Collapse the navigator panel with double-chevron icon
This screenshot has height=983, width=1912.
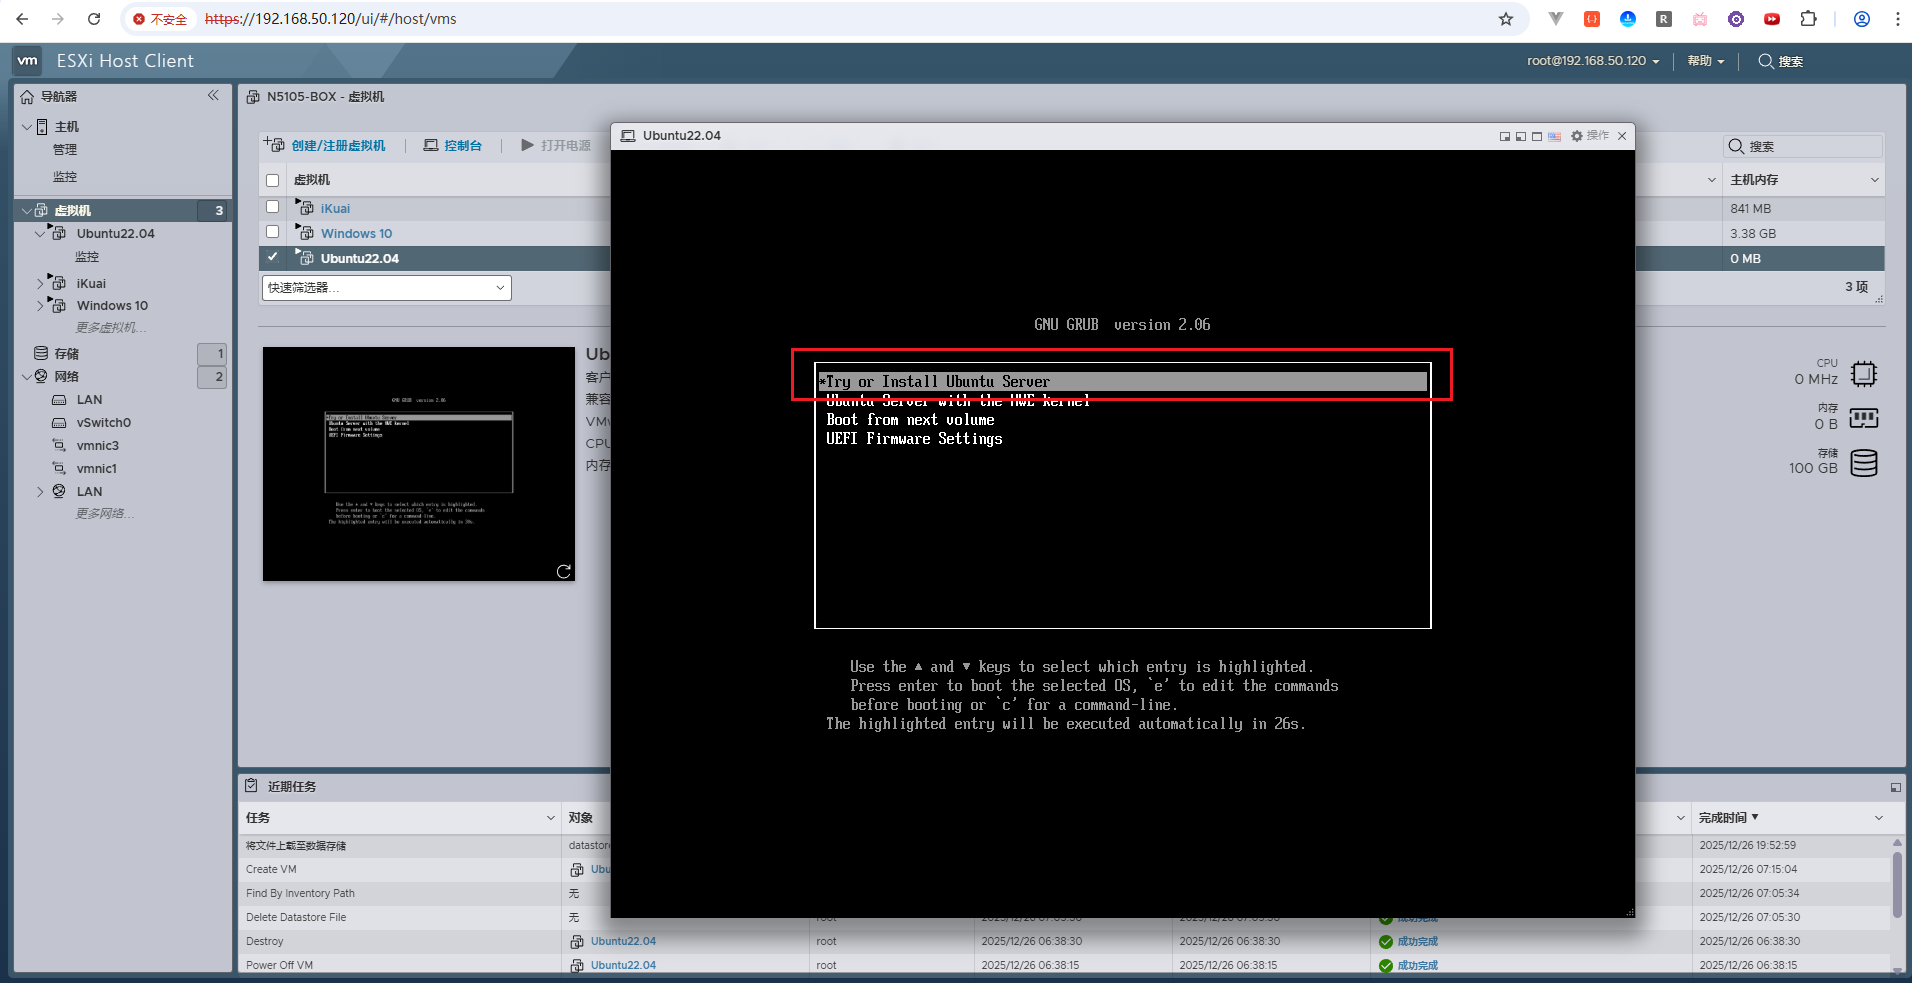pyautogui.click(x=213, y=96)
